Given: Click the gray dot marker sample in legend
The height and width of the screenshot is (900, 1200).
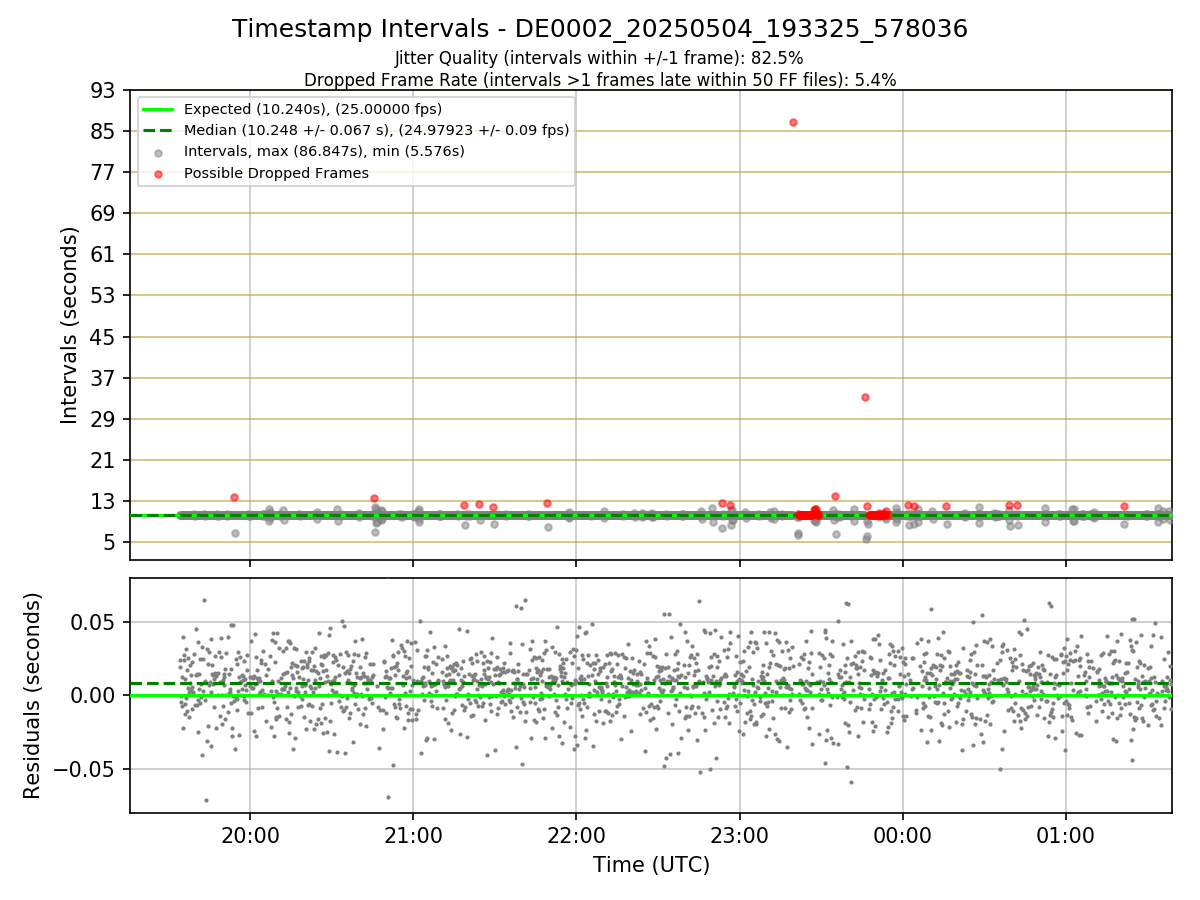Looking at the screenshot, I should [x=159, y=152].
